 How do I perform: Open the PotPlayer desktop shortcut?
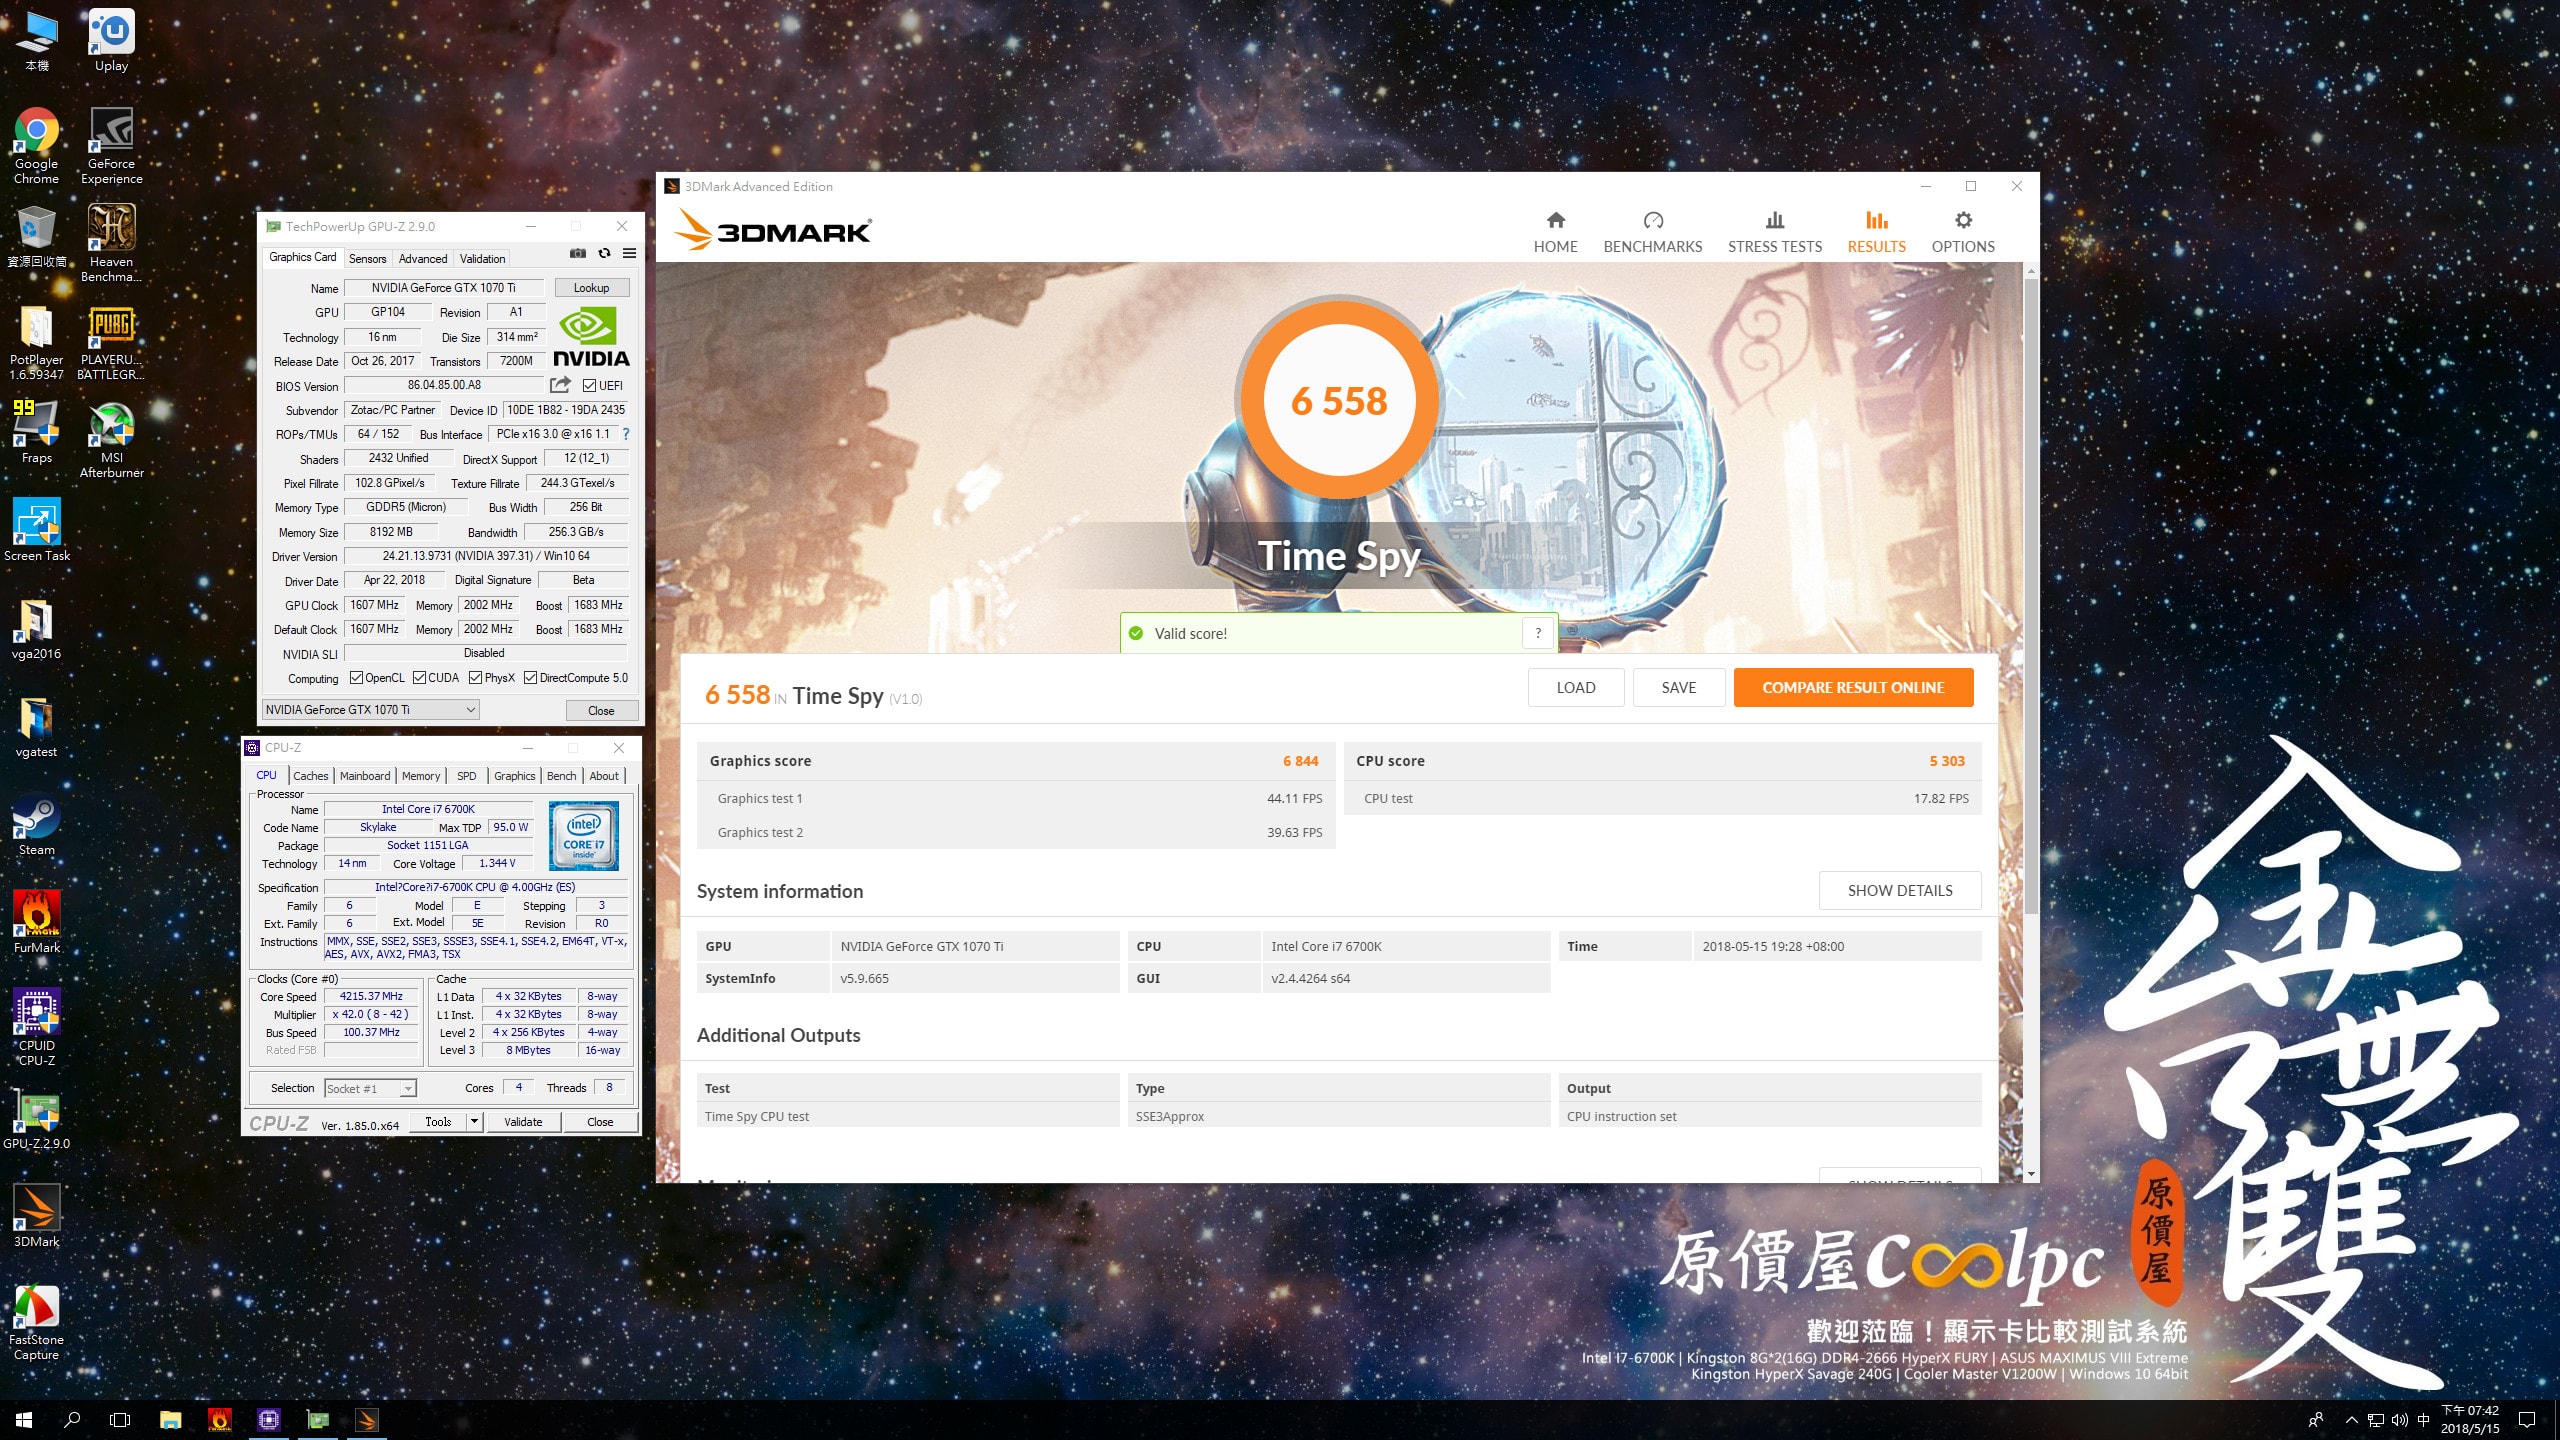36,342
